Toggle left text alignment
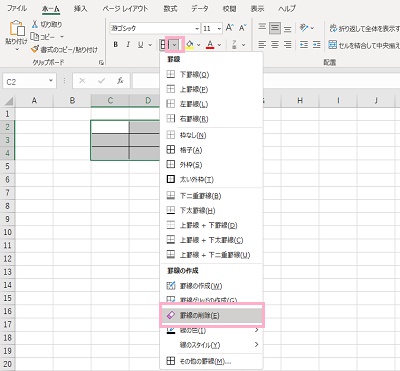 [x=262, y=45]
